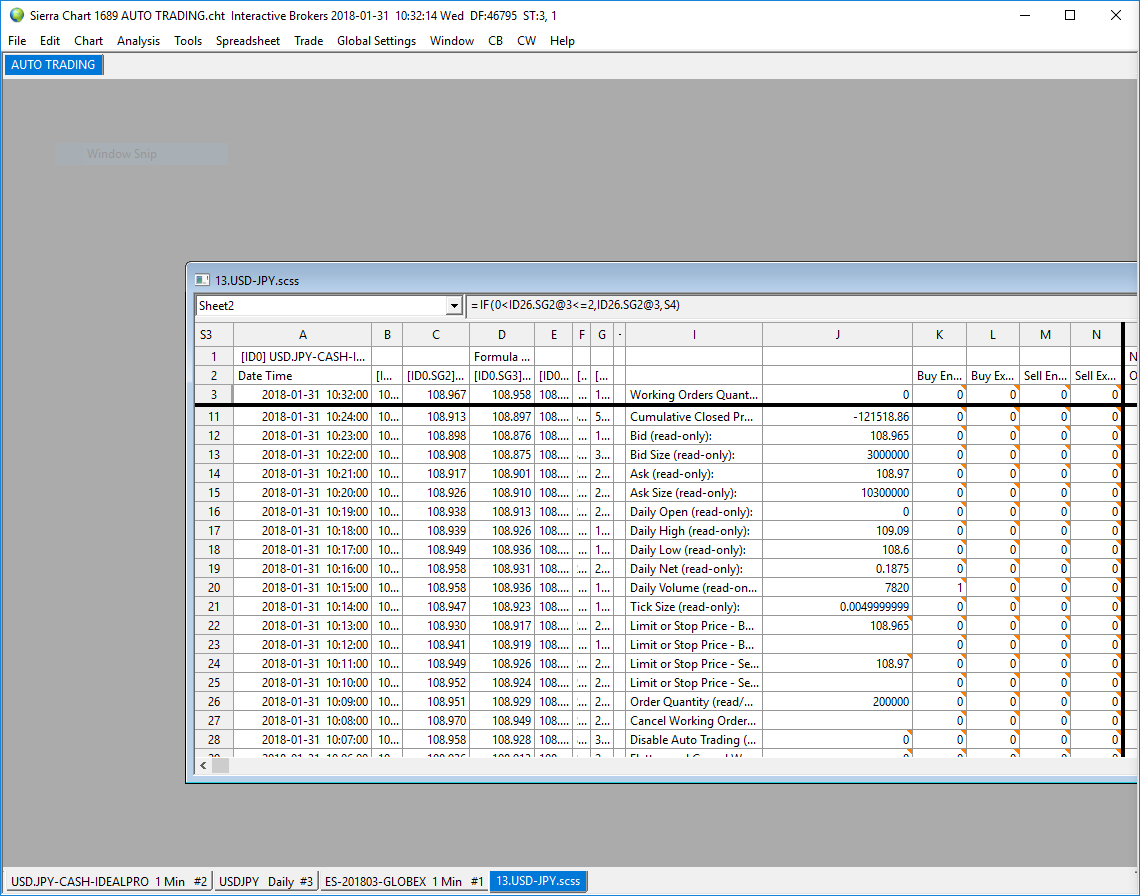The height and width of the screenshot is (896, 1140).
Task: Click the Disable Auto Trading label cell
Action: pyautogui.click(x=694, y=740)
